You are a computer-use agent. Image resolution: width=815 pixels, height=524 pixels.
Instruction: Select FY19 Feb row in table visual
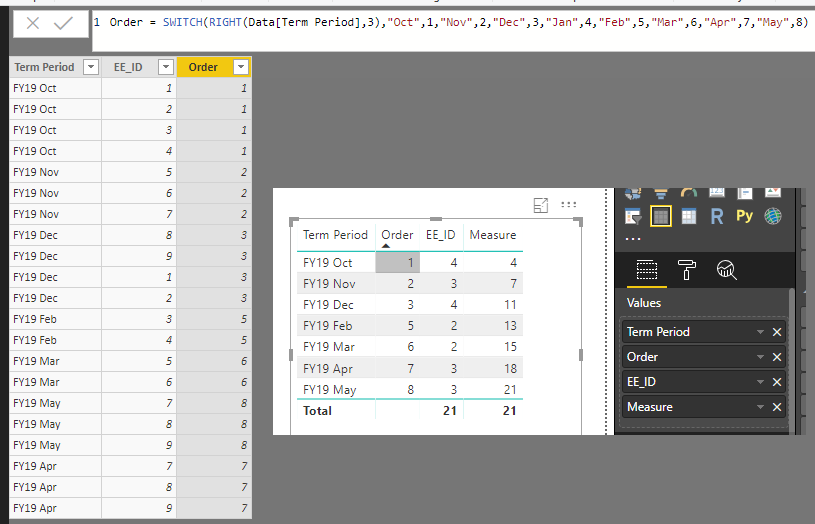click(410, 326)
